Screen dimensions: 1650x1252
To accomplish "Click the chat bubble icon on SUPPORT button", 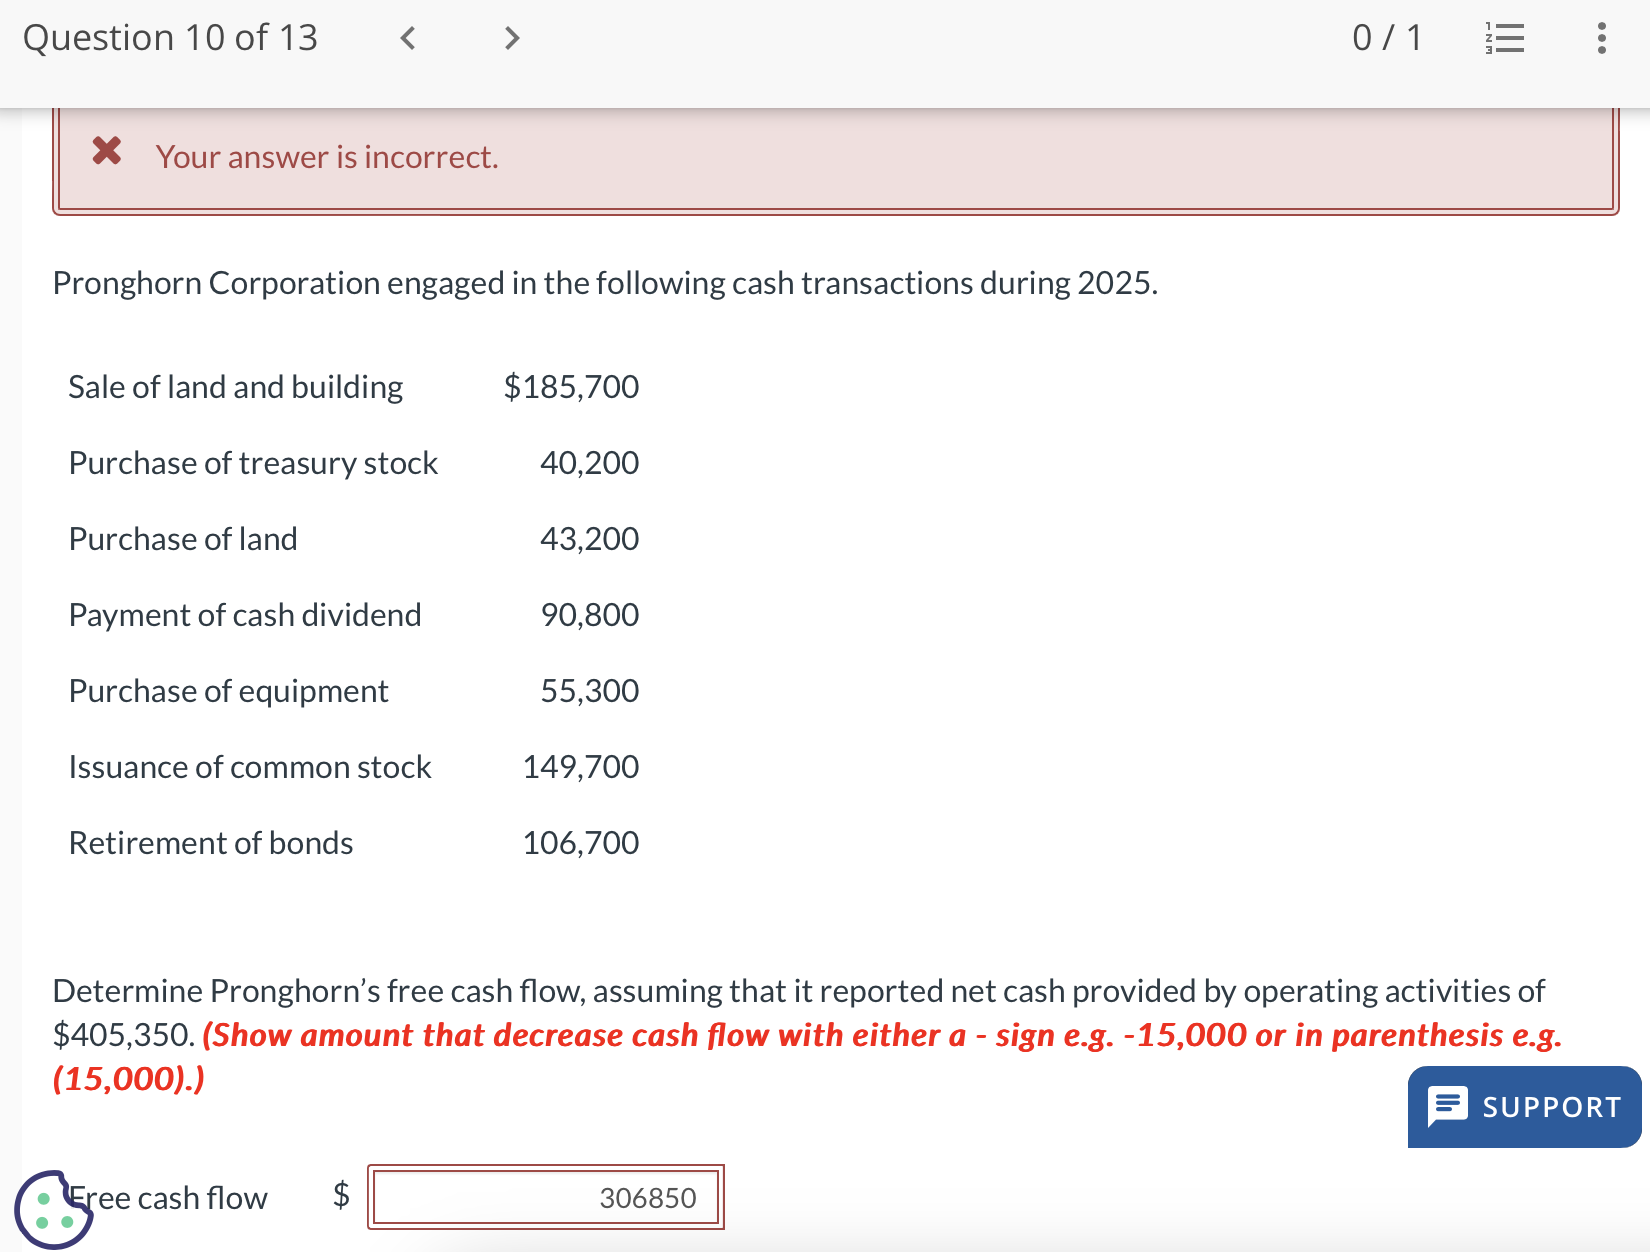I will coord(1448,1106).
